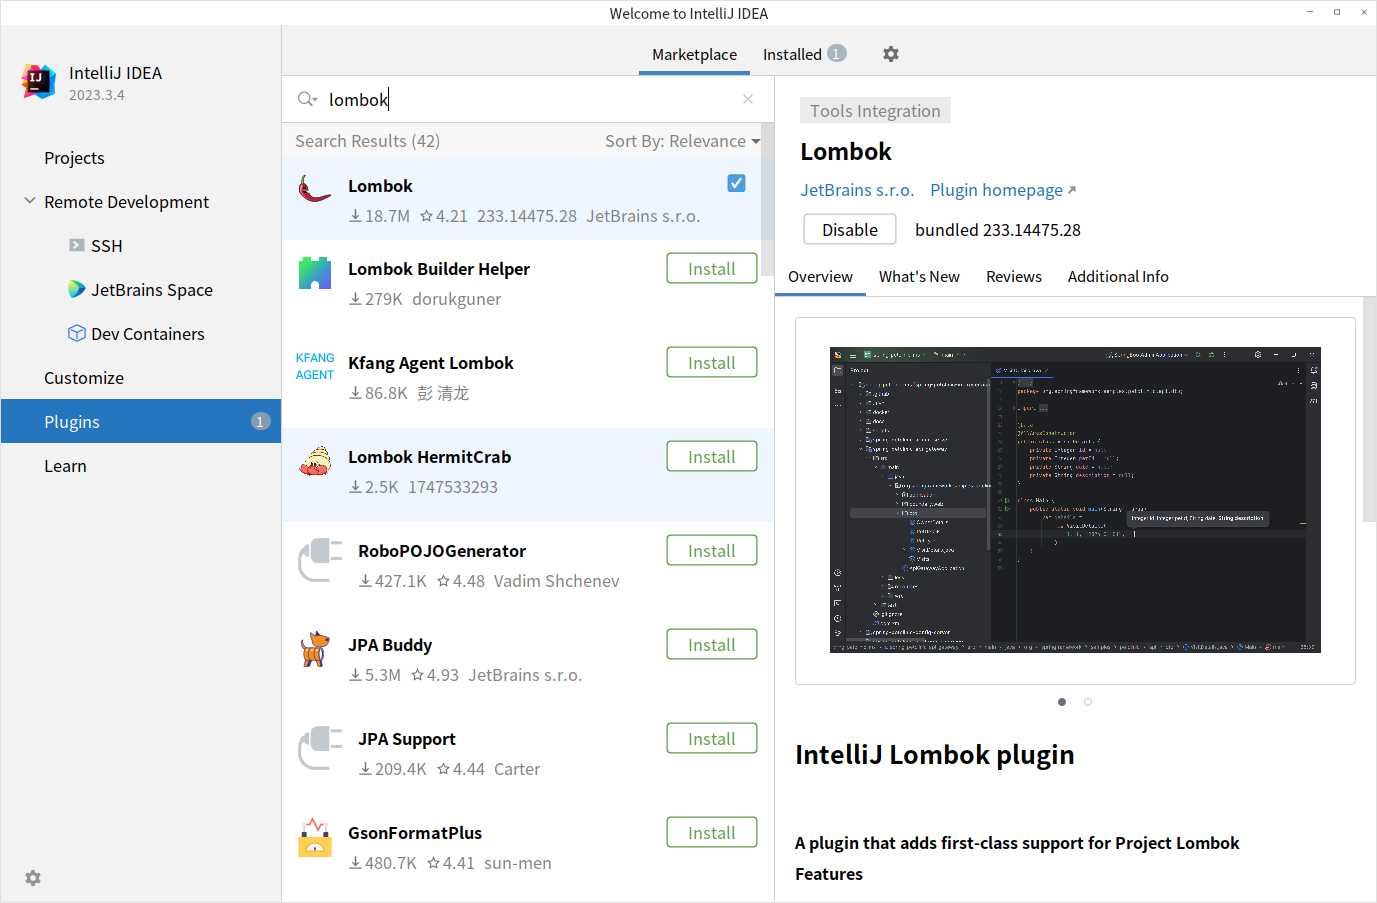Open the plugin manager gear settings
Screen dimensions: 1377x903
(x=891, y=54)
